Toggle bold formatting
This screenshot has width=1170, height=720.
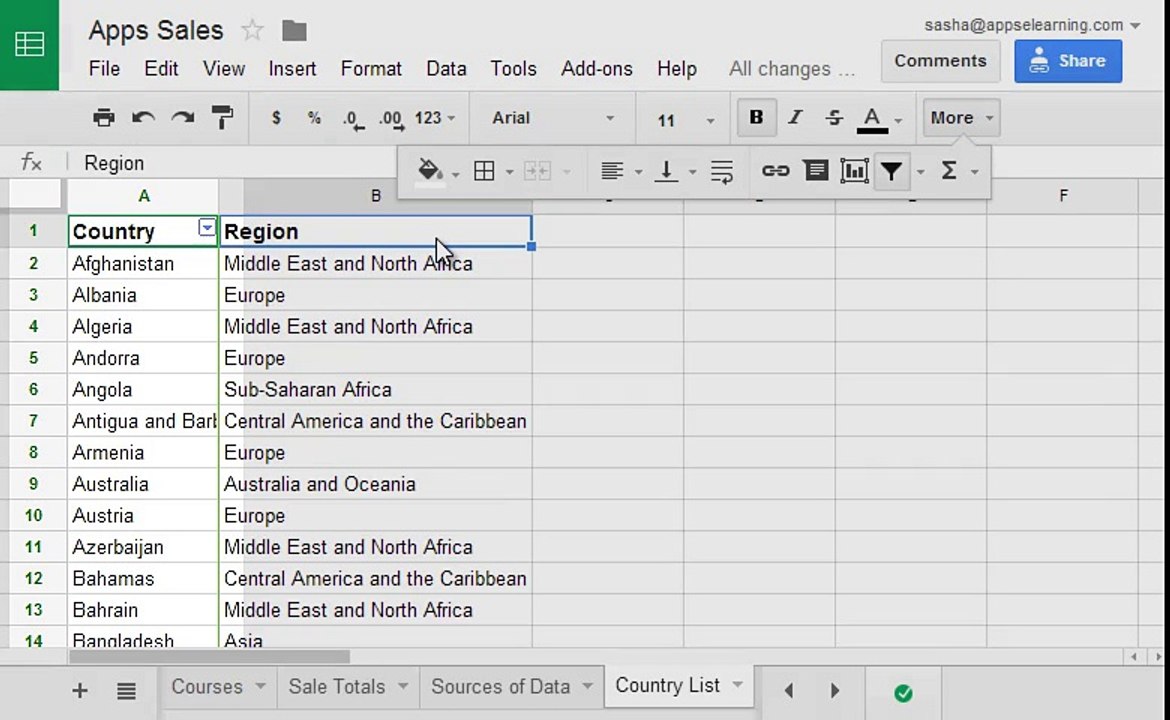pyautogui.click(x=757, y=118)
